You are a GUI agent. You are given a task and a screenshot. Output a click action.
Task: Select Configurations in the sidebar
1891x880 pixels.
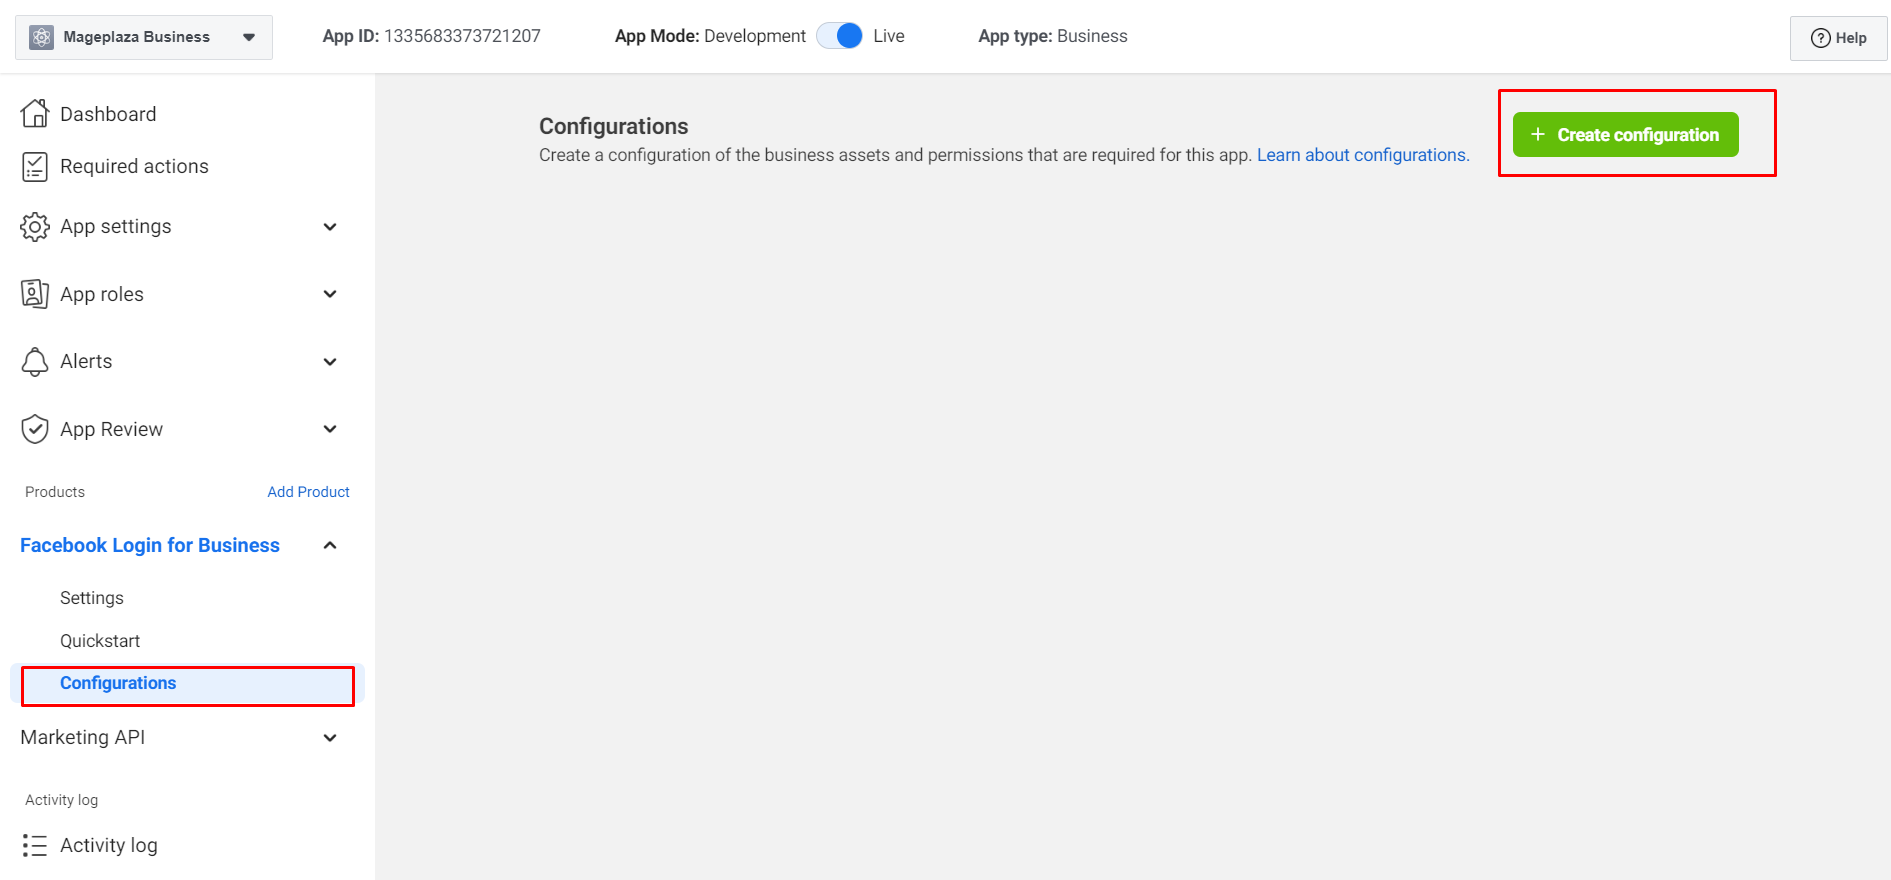118,684
